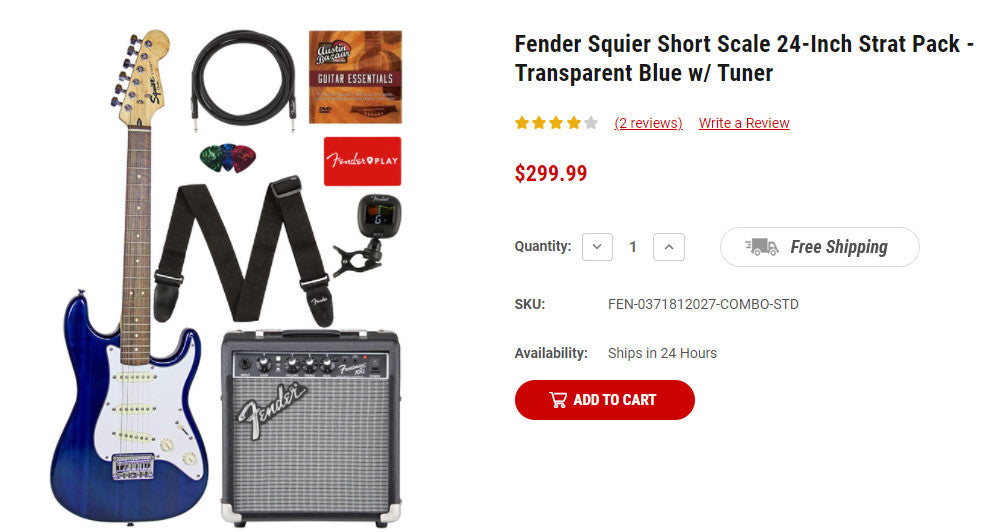Click the Guitar Essentials DVD cover
The image size is (1008, 532).
coord(355,77)
